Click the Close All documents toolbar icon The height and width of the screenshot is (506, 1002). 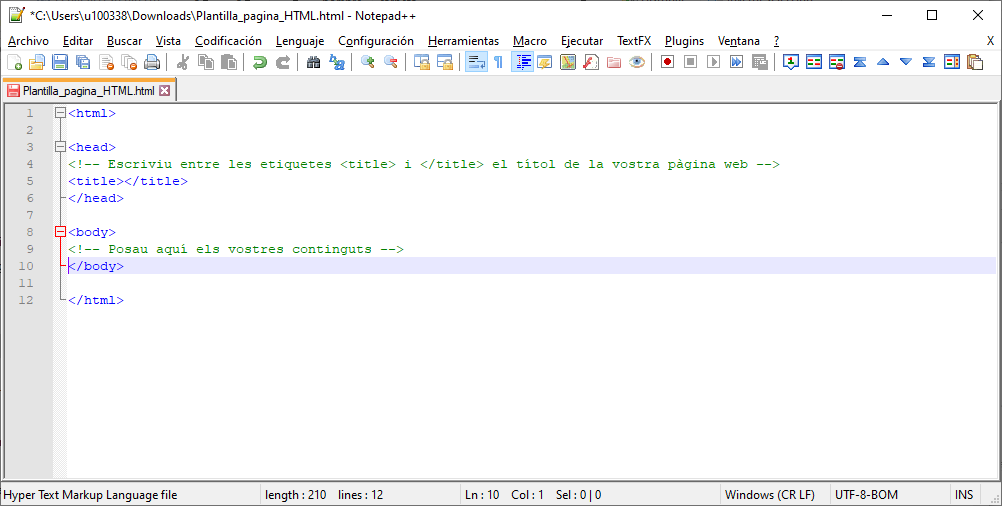(129, 62)
